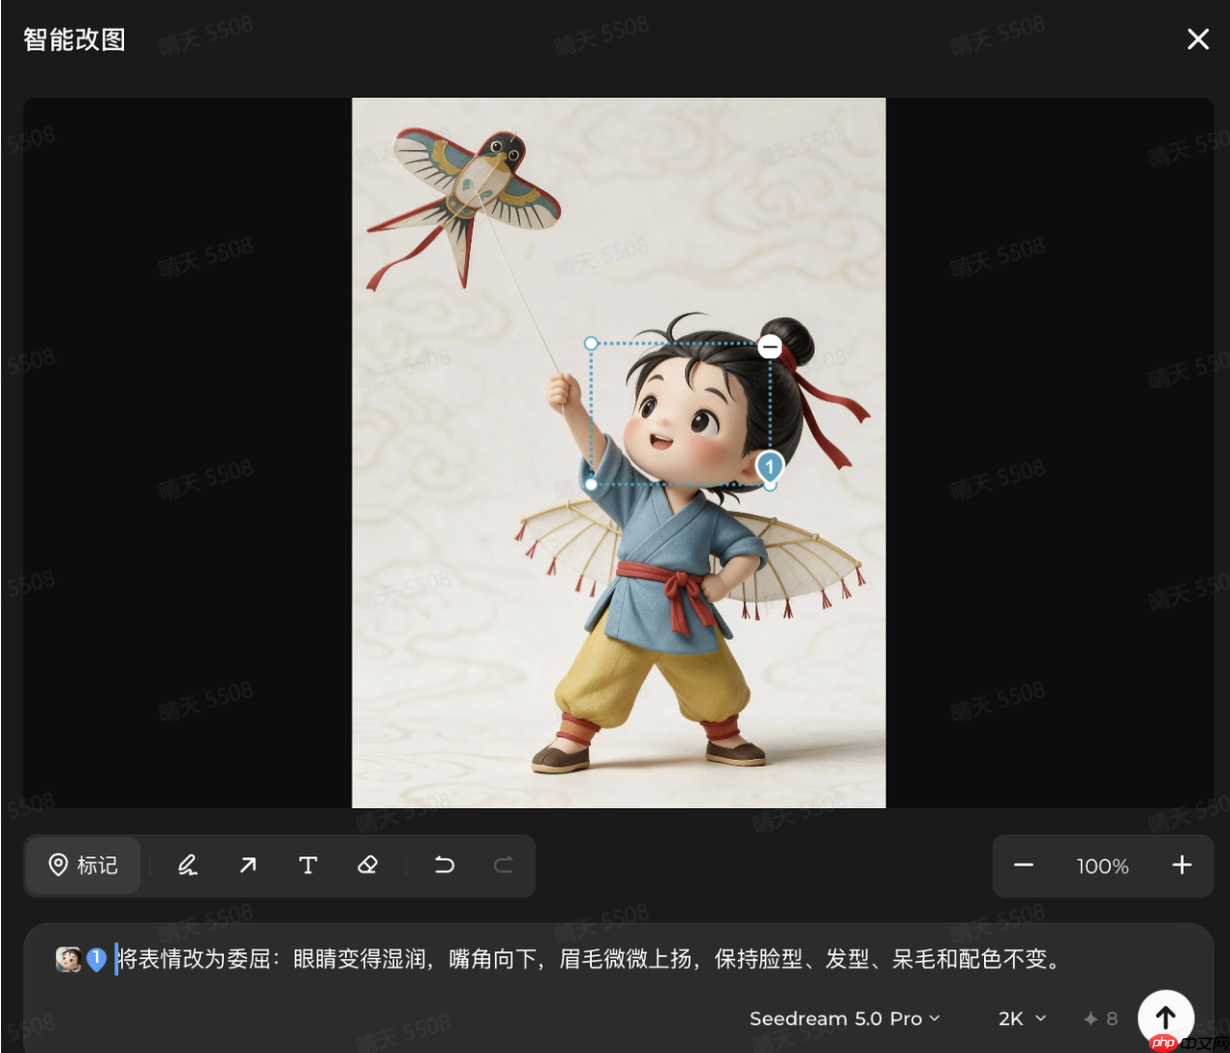
Task: Click the credit cost 8 sparkle indicator
Action: pos(1100,1018)
